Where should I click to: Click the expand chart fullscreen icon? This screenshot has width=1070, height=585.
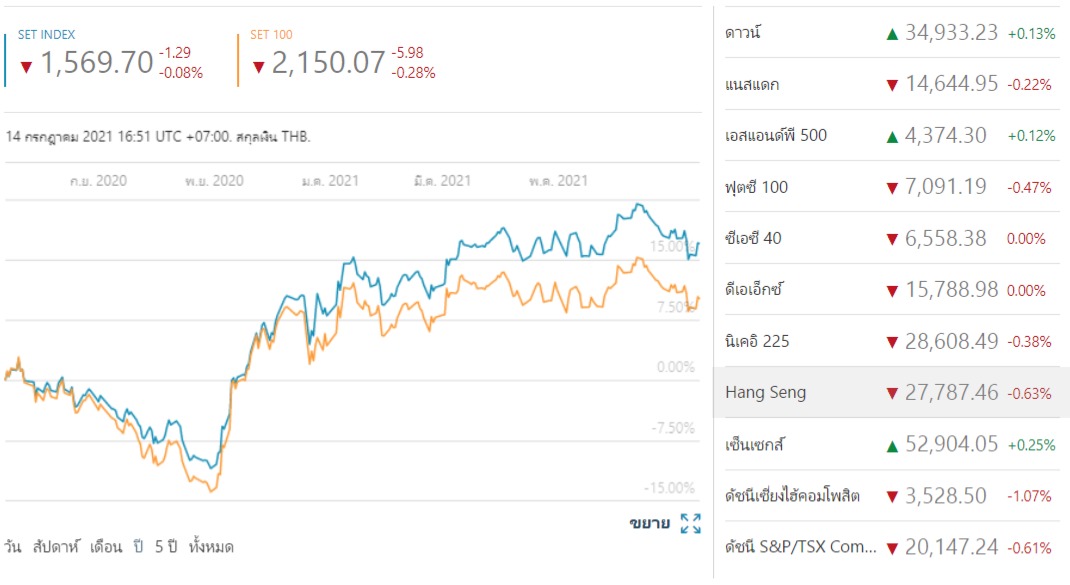point(690,523)
